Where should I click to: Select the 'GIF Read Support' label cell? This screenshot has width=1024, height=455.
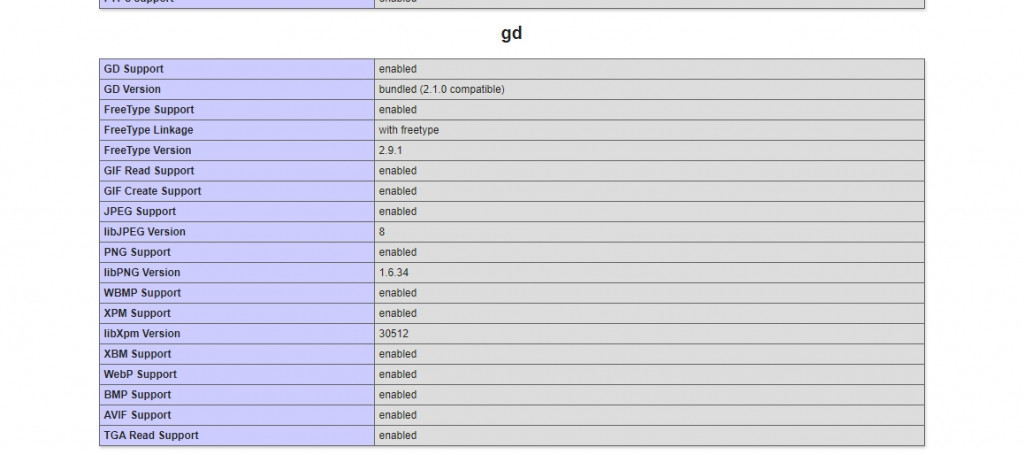click(237, 170)
